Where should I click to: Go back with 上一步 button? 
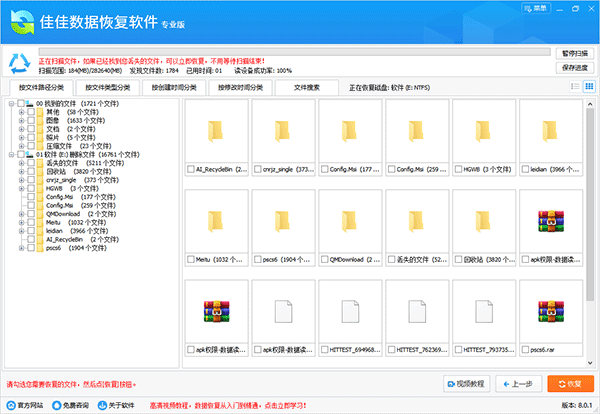click(519, 384)
